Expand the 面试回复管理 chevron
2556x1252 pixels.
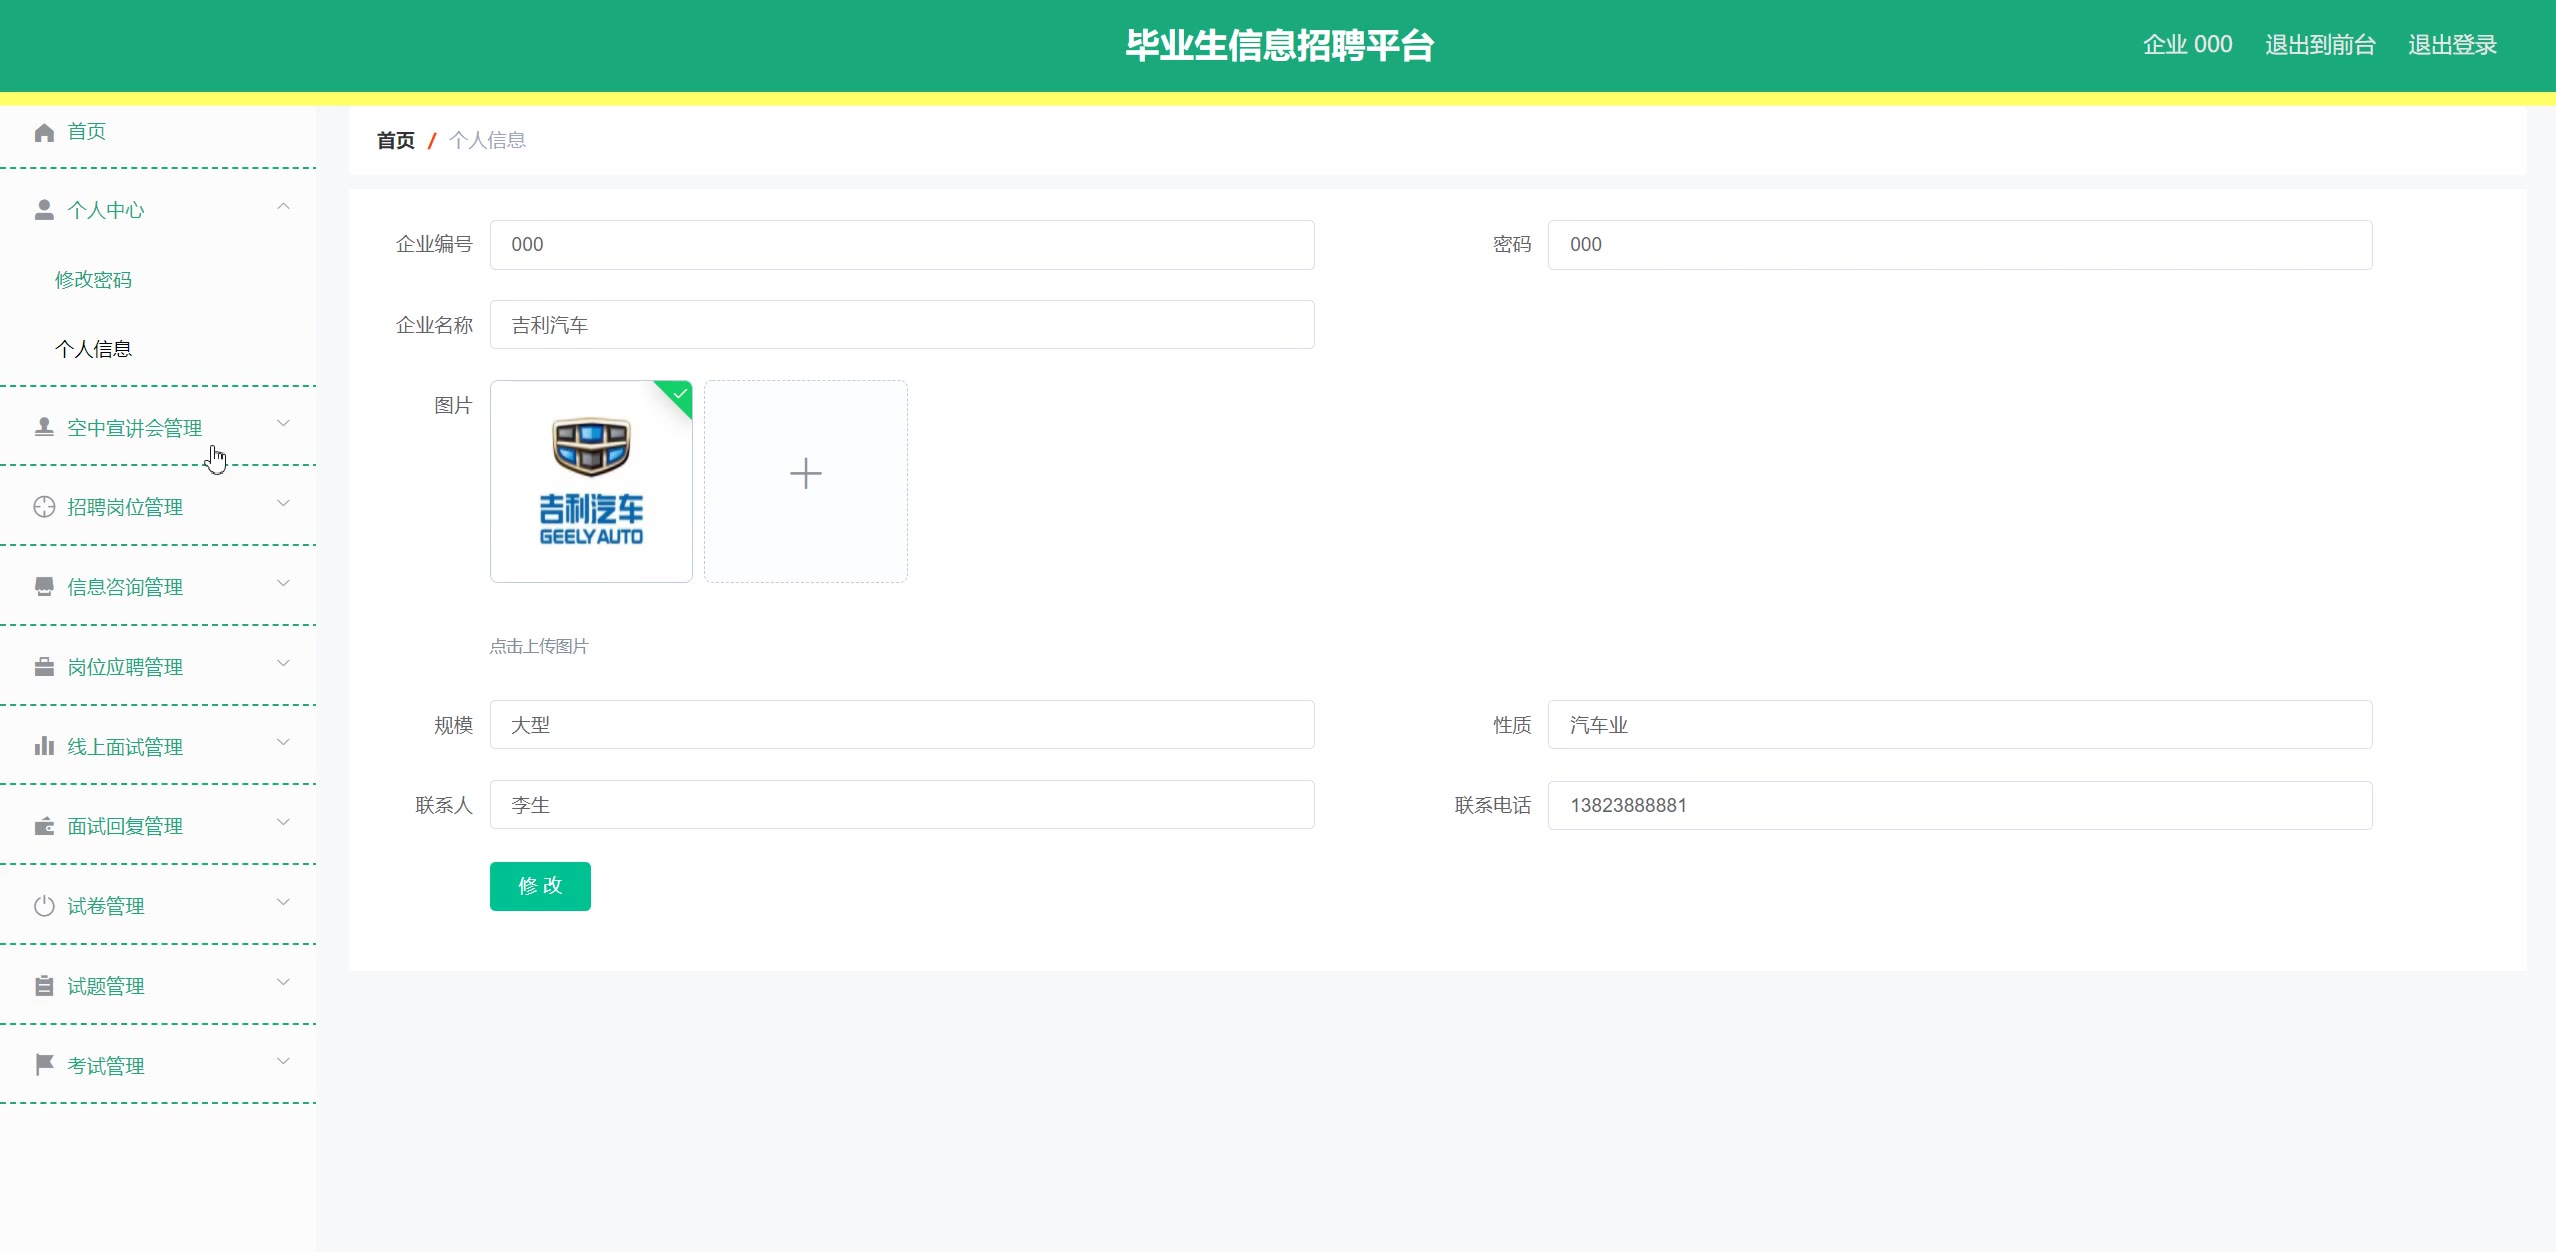tap(283, 822)
